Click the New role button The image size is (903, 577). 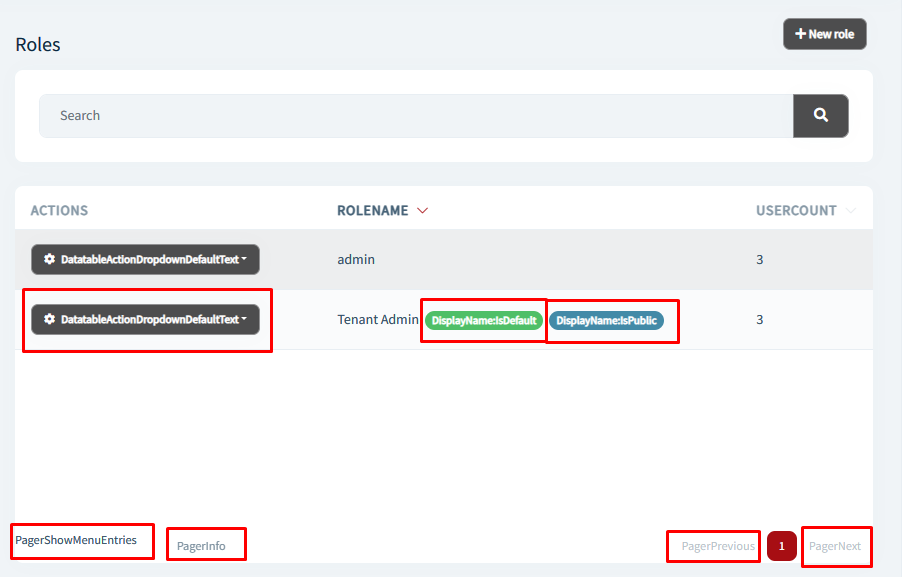824,34
